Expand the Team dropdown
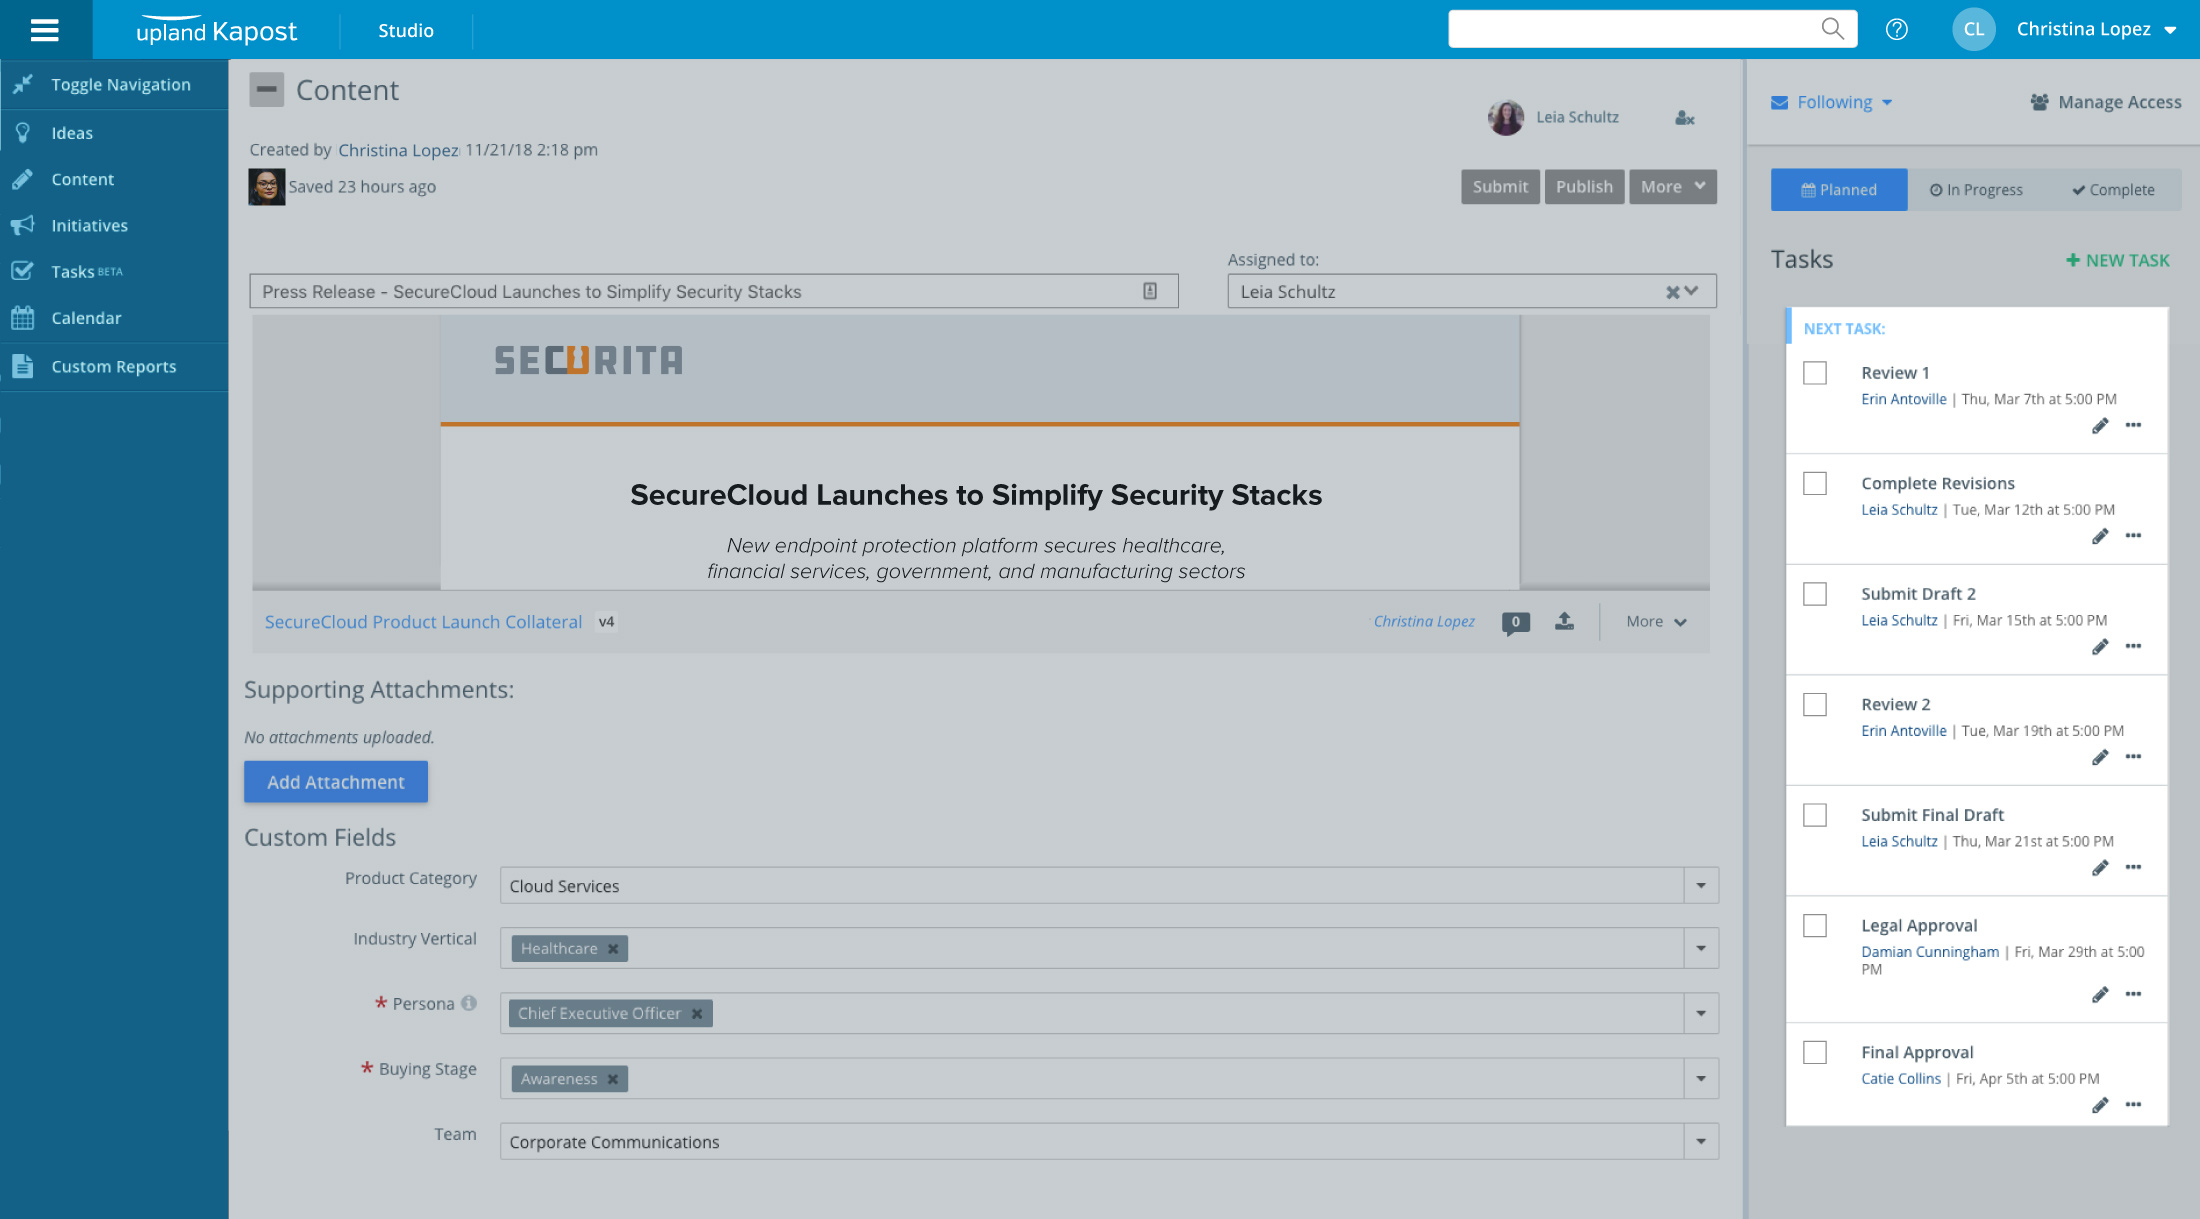The width and height of the screenshot is (2200, 1219). [x=1700, y=1142]
